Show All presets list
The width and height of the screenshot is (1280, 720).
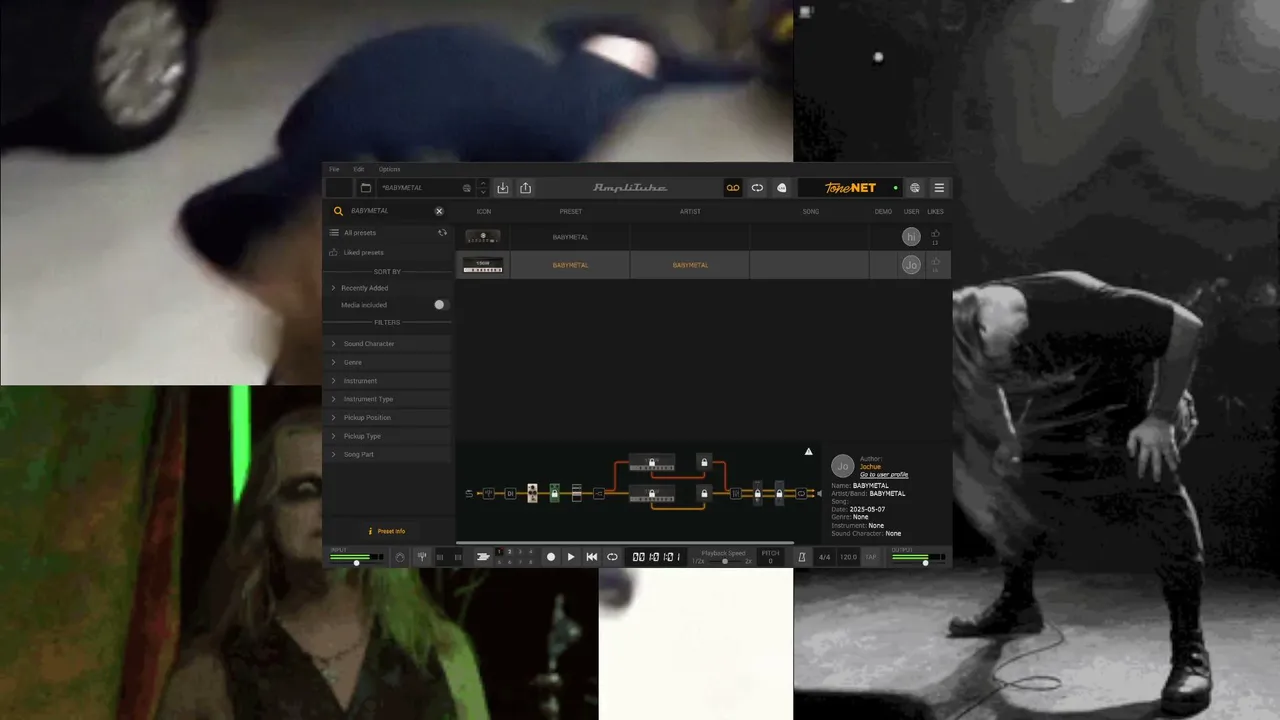360,233
